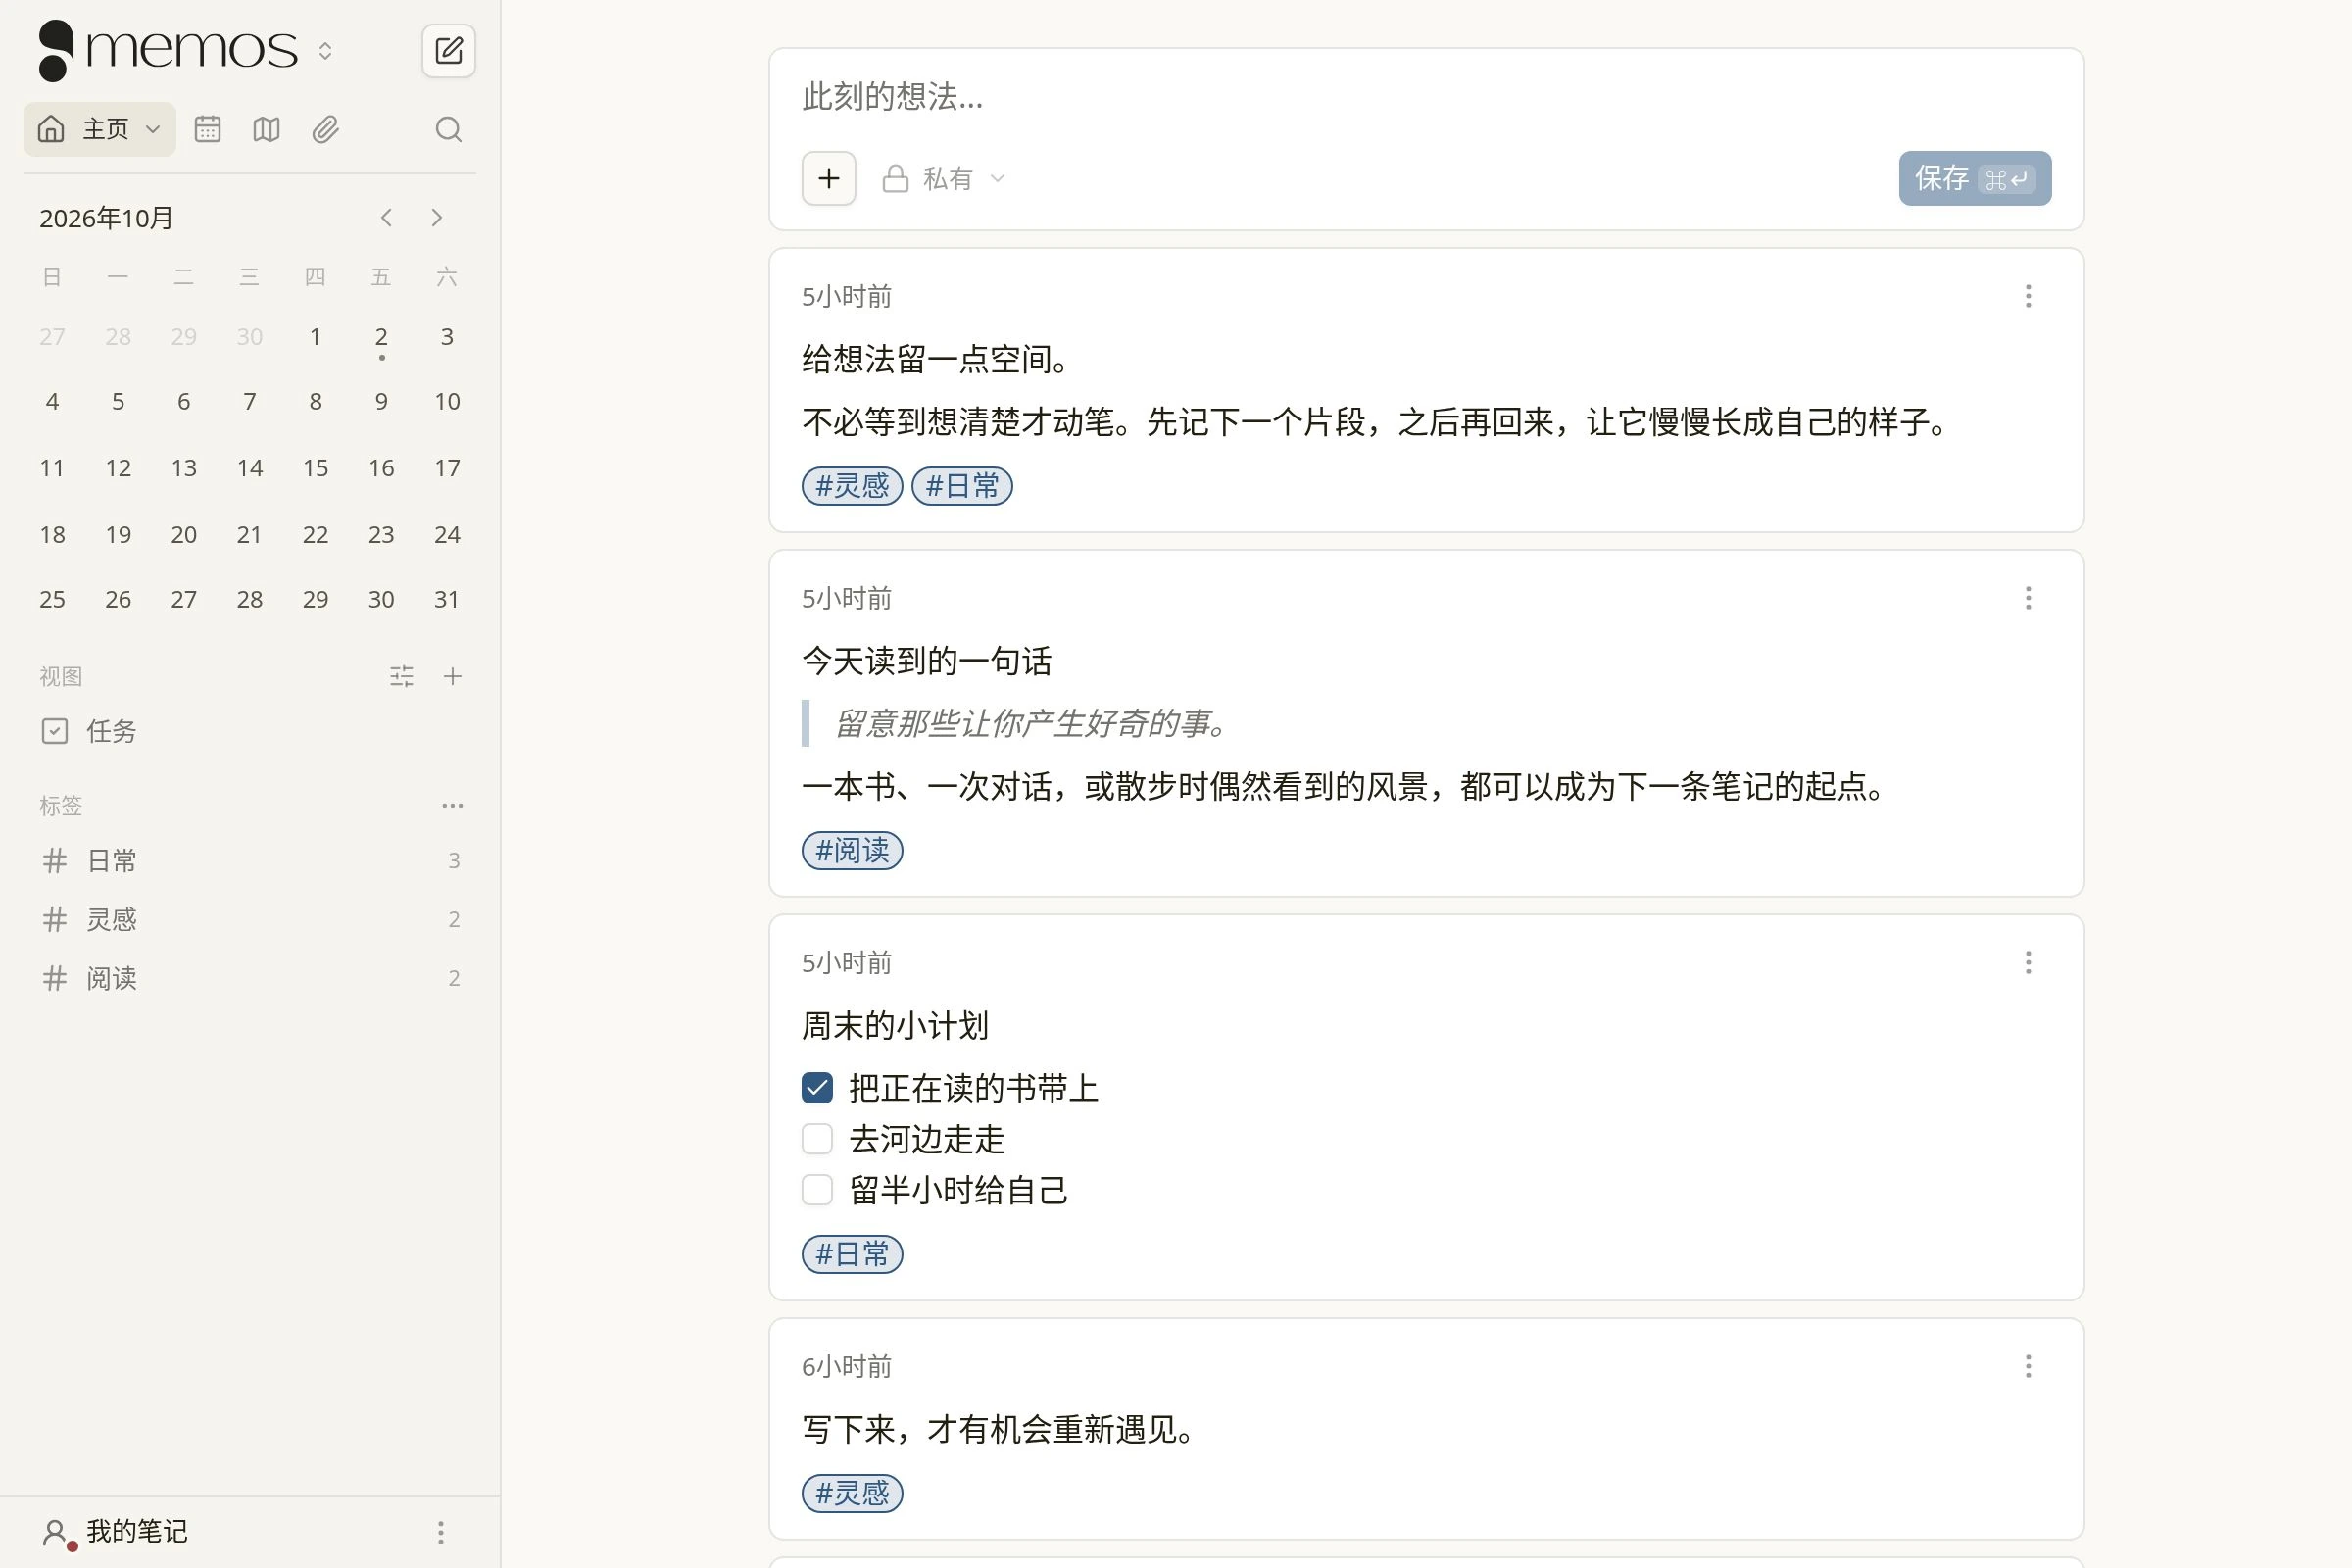
Task: Click the plus button in memo editor
Action: [x=828, y=178]
